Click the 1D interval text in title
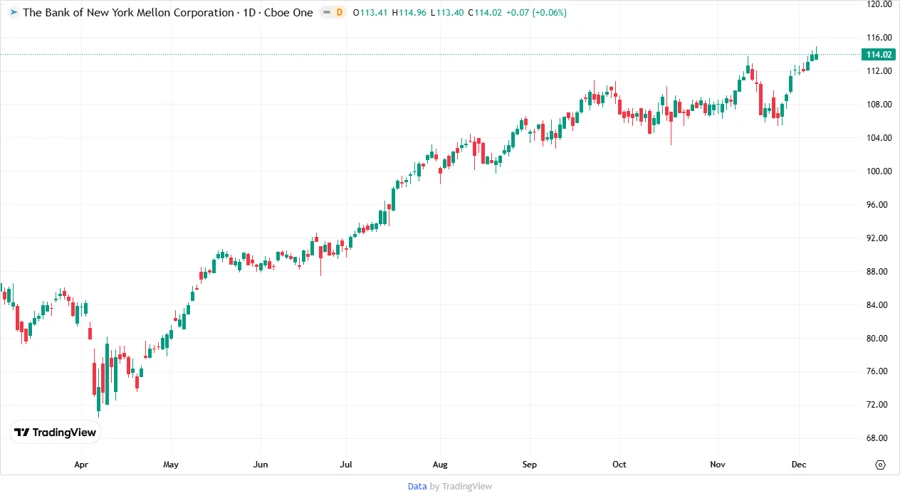The height and width of the screenshot is (498, 900). click(249, 12)
